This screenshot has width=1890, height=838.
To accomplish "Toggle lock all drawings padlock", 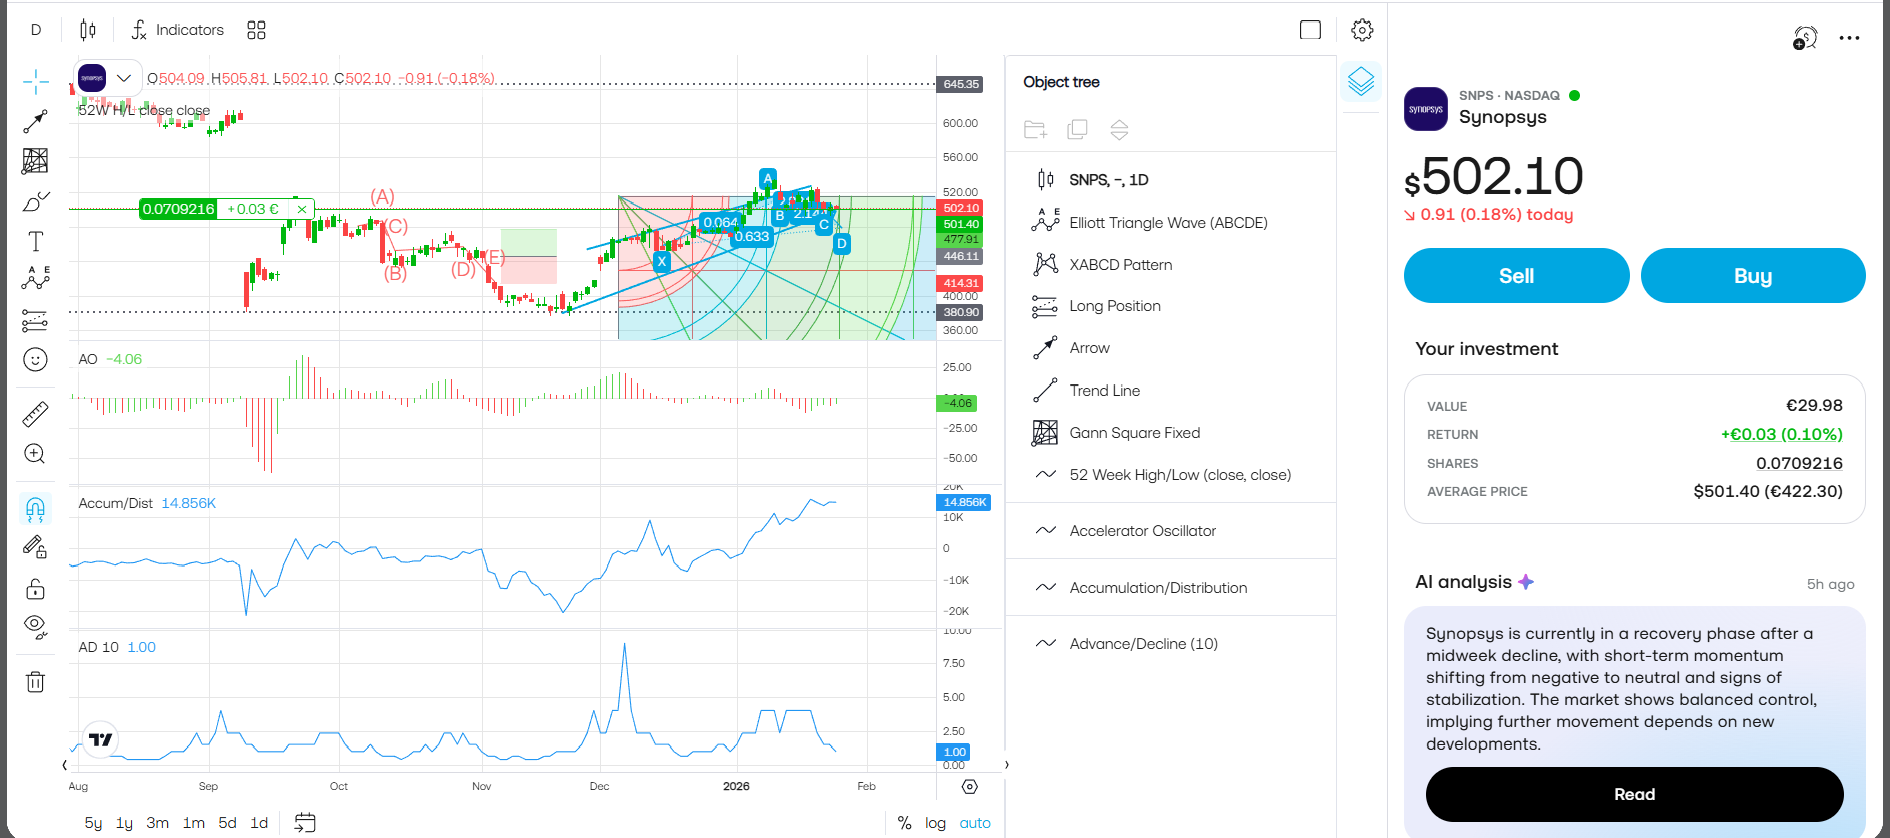I will (x=35, y=589).
